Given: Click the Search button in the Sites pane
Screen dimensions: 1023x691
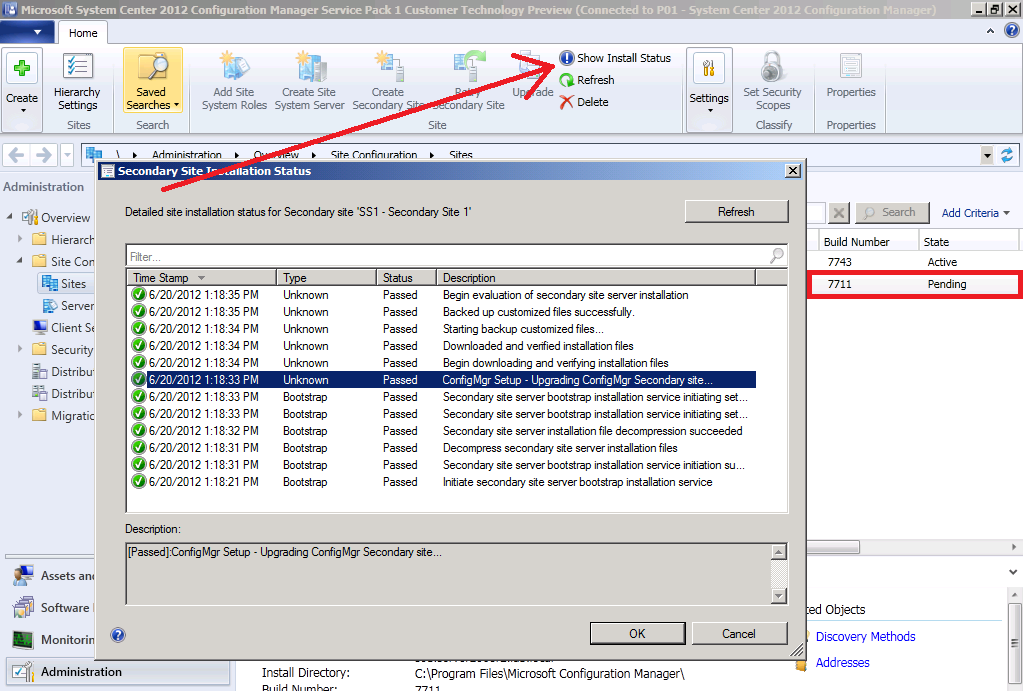Looking at the screenshot, I should coord(892,213).
